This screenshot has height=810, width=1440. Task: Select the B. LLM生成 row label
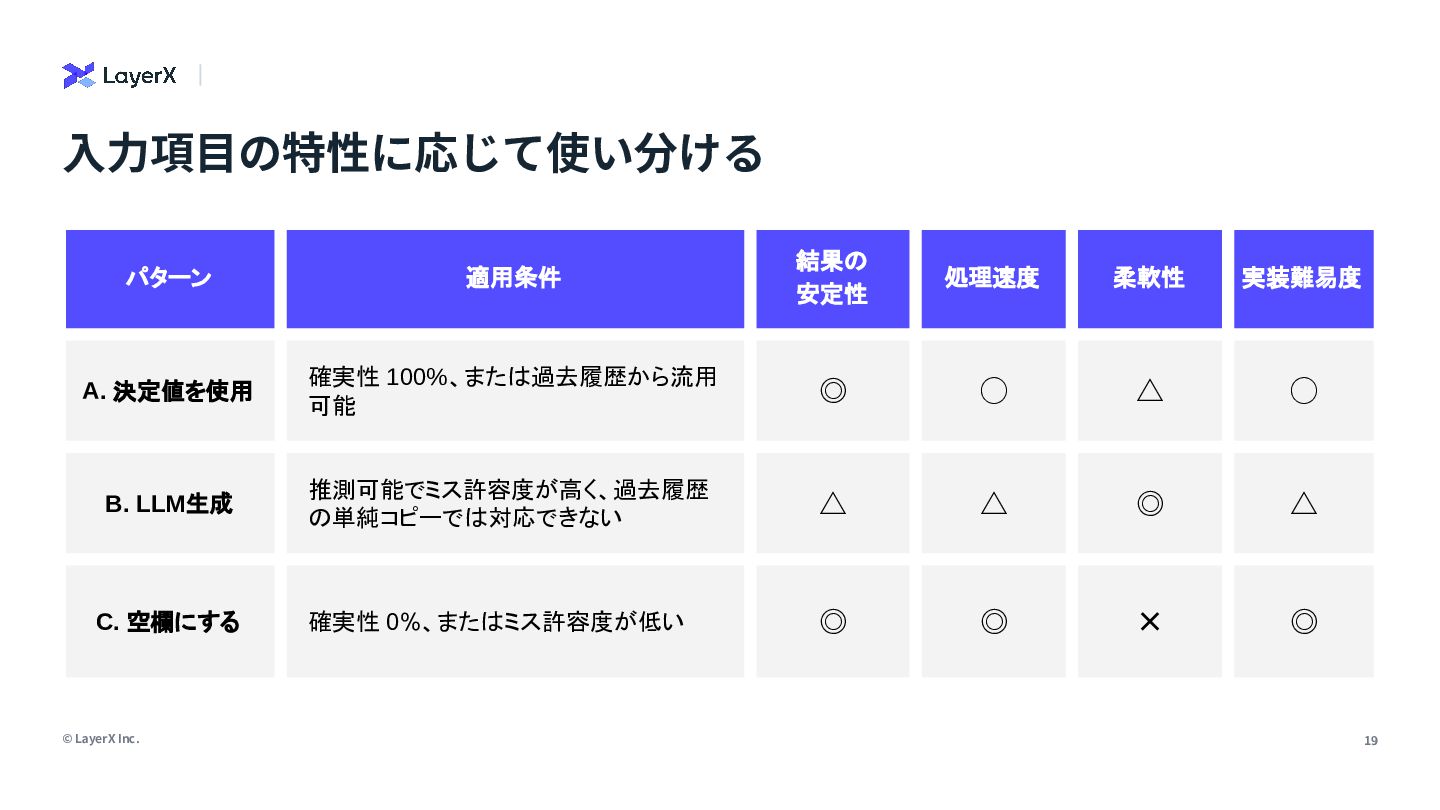[x=168, y=504]
